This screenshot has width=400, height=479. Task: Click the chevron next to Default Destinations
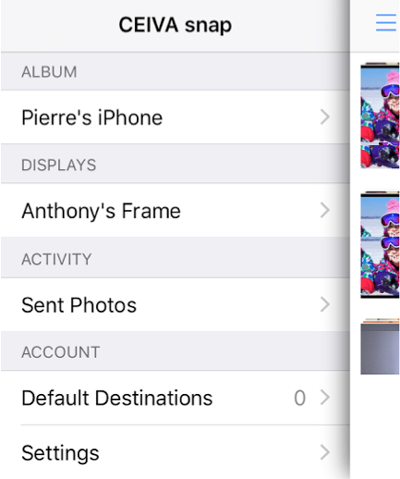point(325,398)
